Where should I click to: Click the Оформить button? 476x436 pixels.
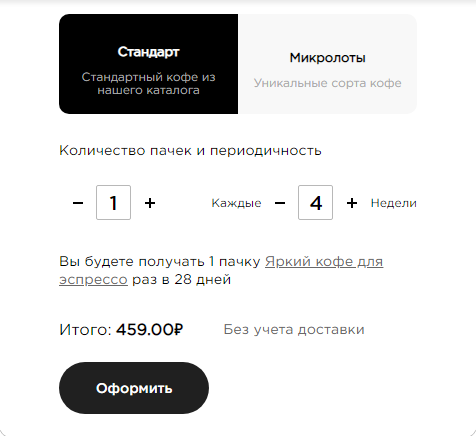coord(134,388)
